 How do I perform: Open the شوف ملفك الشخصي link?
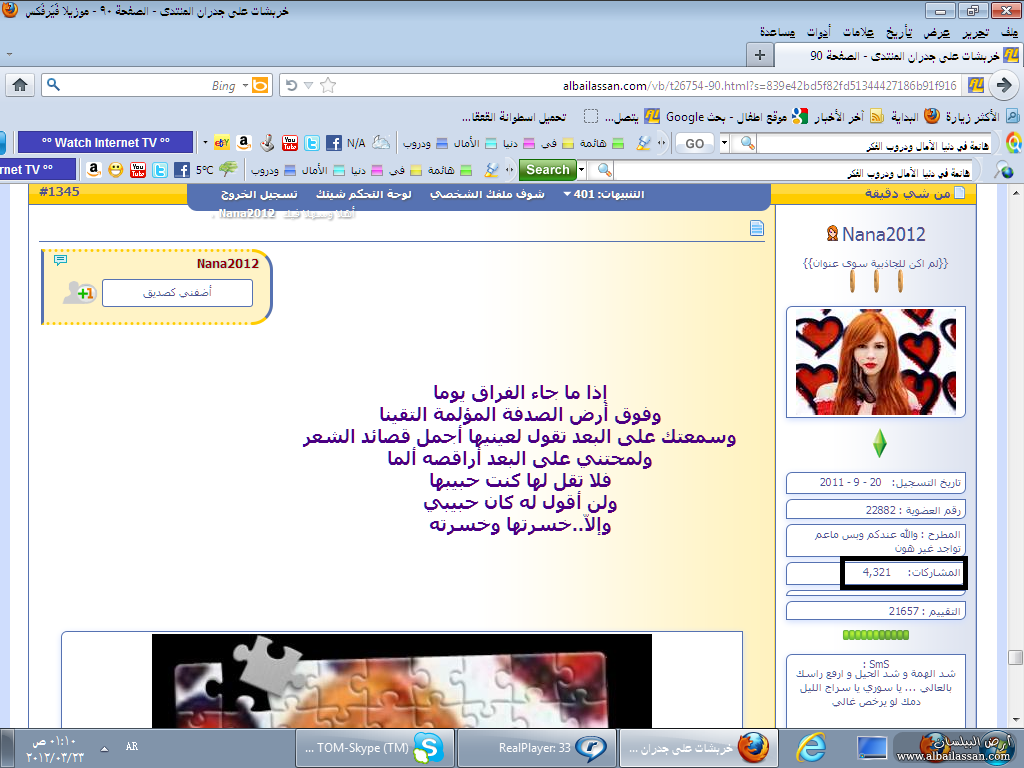point(487,194)
